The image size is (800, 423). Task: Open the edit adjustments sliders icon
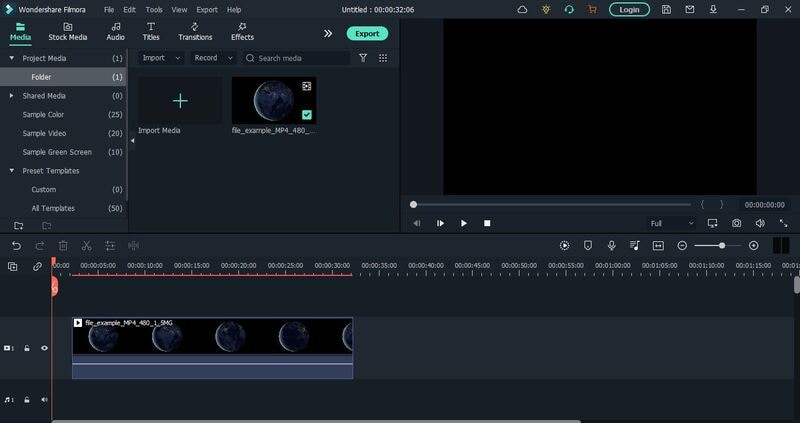point(110,246)
